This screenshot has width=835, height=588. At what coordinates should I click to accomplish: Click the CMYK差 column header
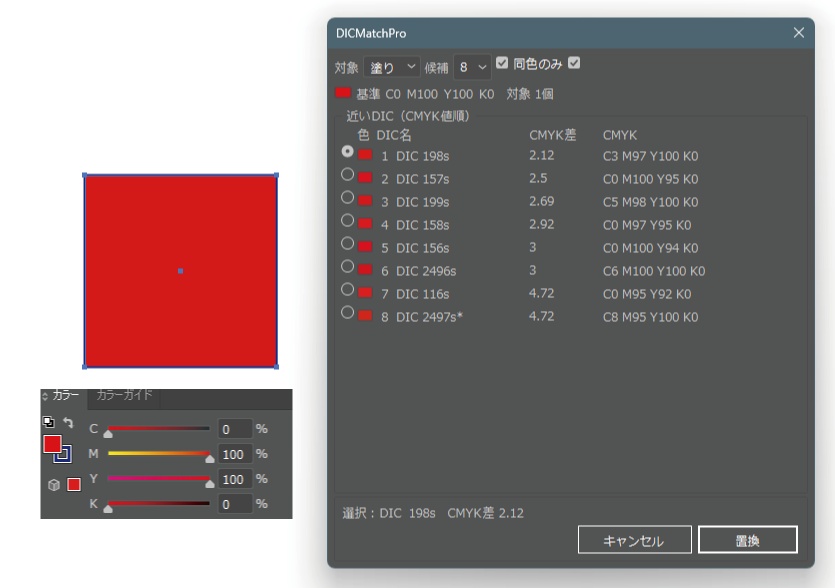click(553, 135)
